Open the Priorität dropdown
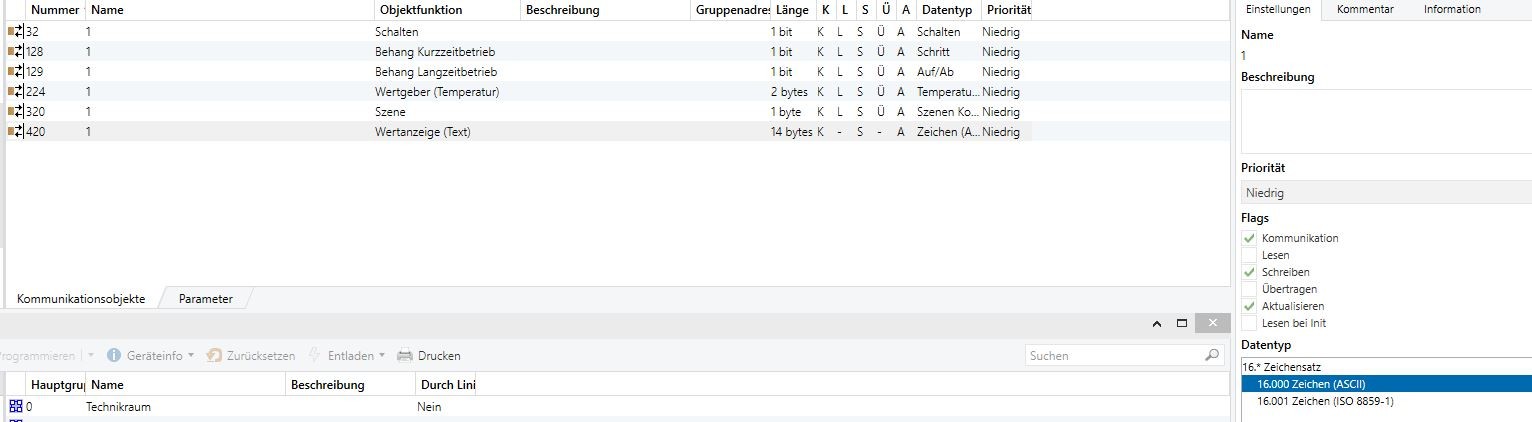The image size is (1532, 422). pos(1385,193)
